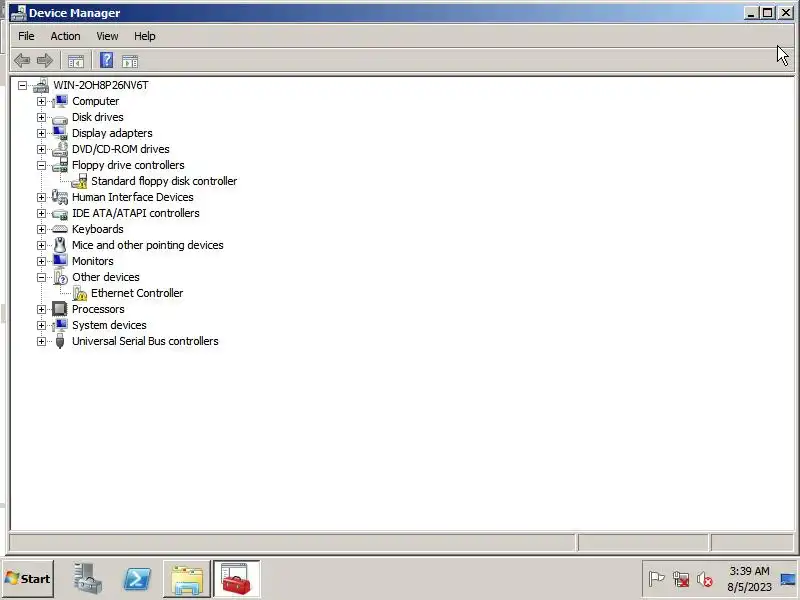
Task: Open Windows Explorer from the taskbar
Action: point(187,579)
